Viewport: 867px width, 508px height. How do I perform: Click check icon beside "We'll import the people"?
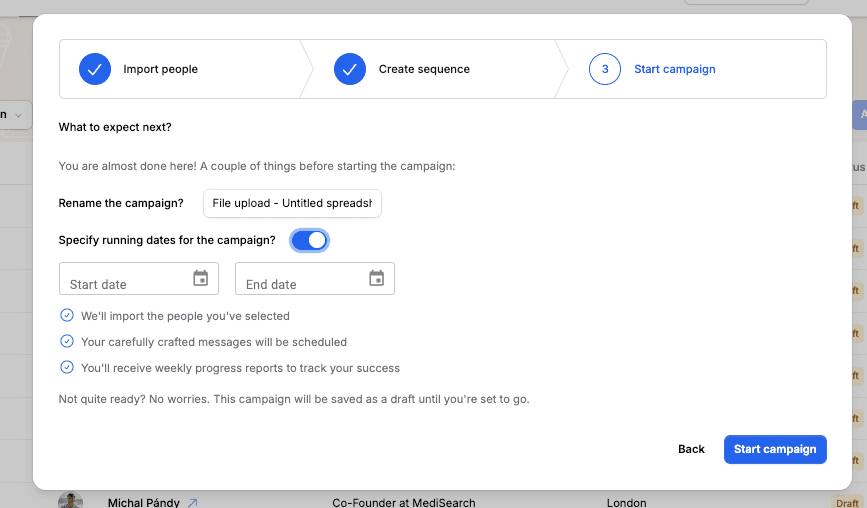pos(67,315)
